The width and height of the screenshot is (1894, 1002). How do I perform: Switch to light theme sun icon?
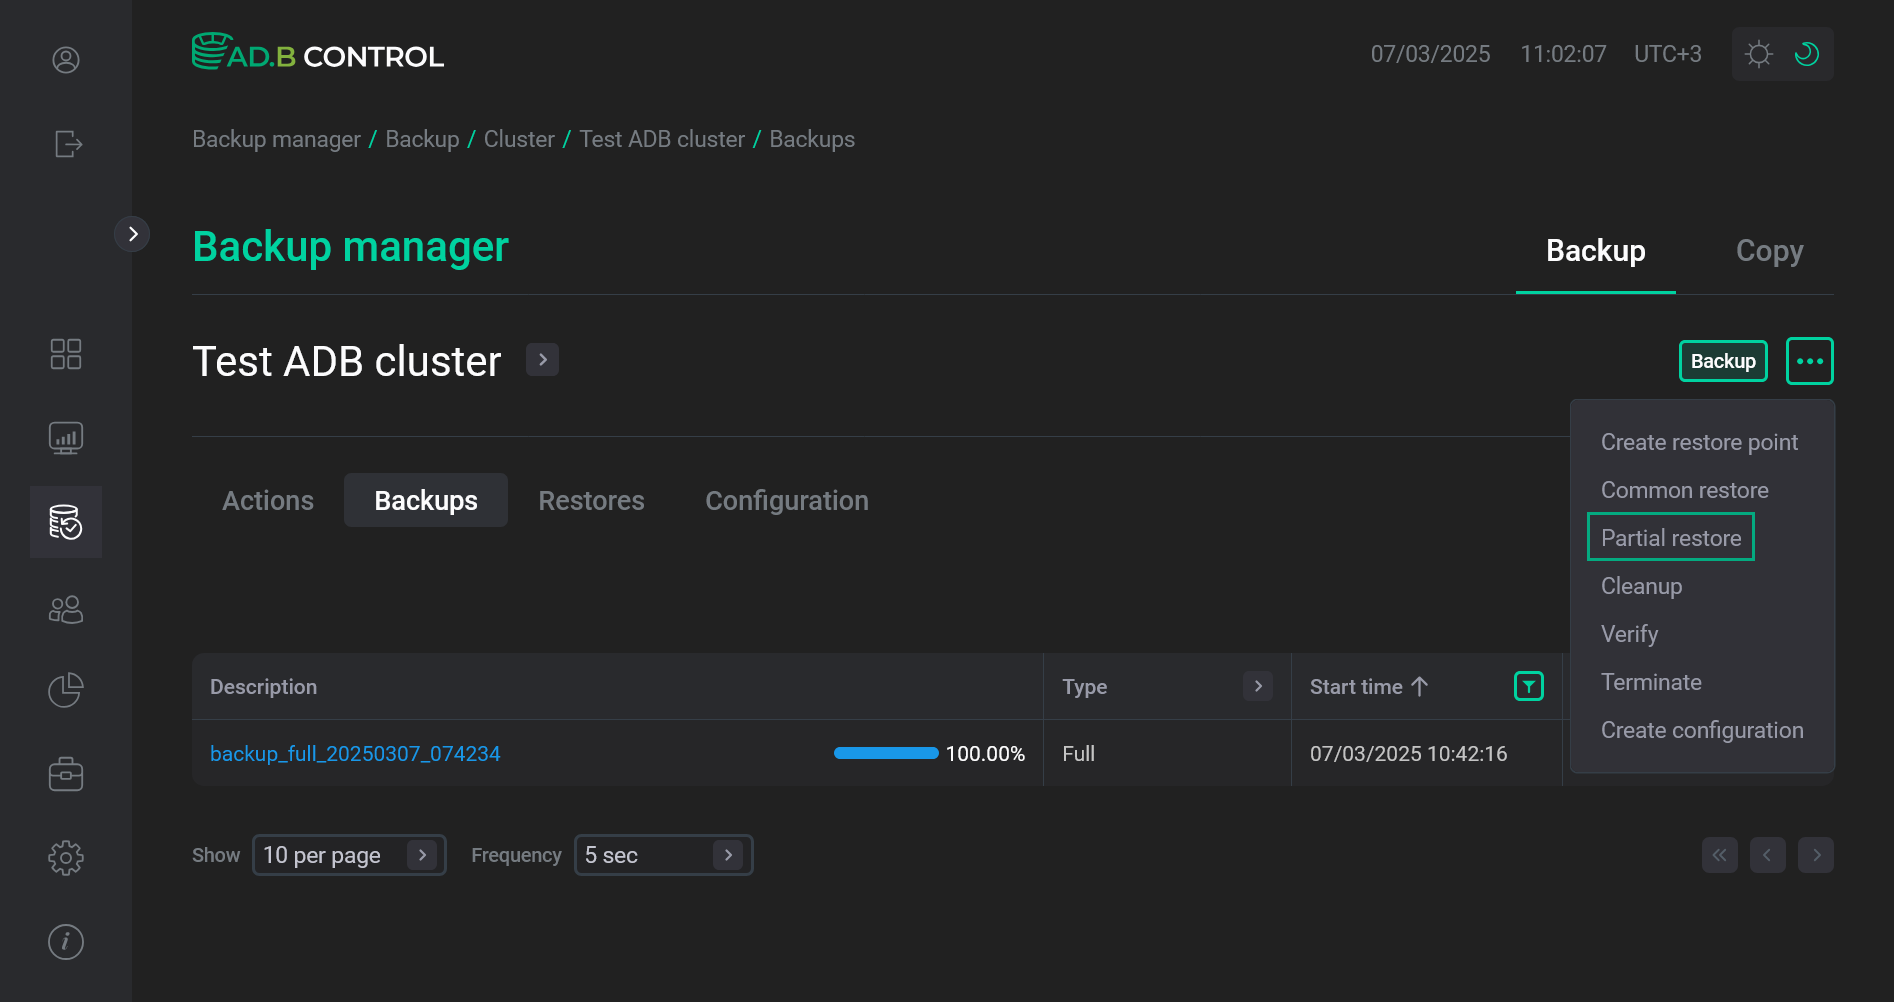pyautogui.click(x=1759, y=54)
